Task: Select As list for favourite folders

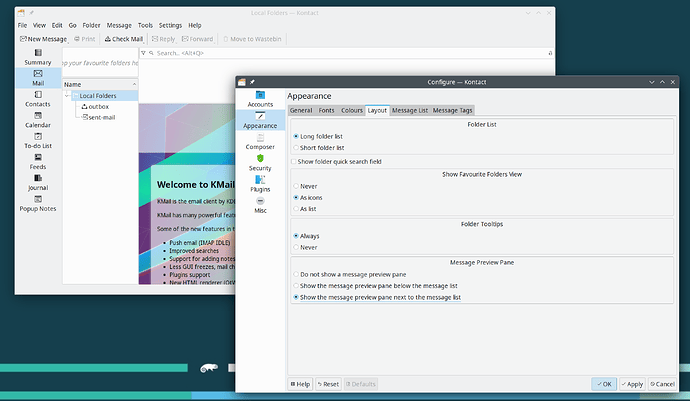Action: point(305,209)
